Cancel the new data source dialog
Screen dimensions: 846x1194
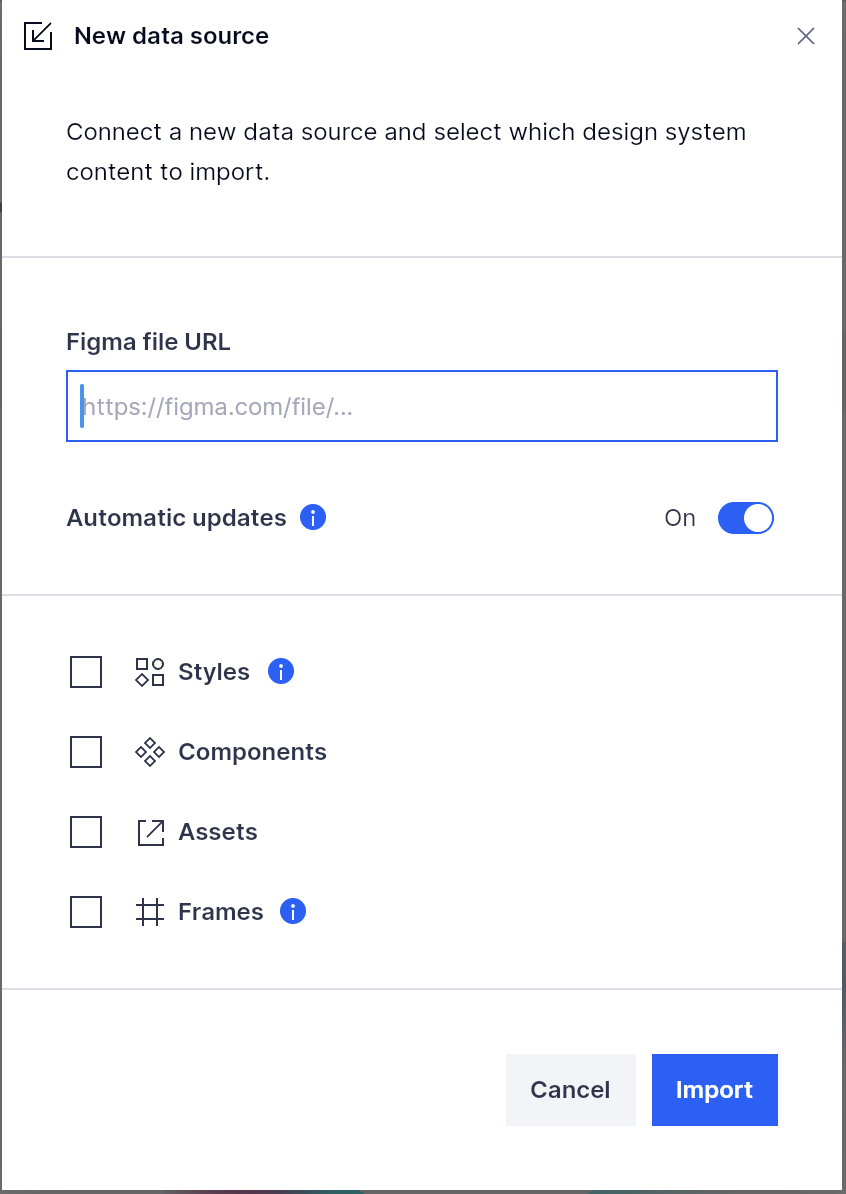point(570,1090)
